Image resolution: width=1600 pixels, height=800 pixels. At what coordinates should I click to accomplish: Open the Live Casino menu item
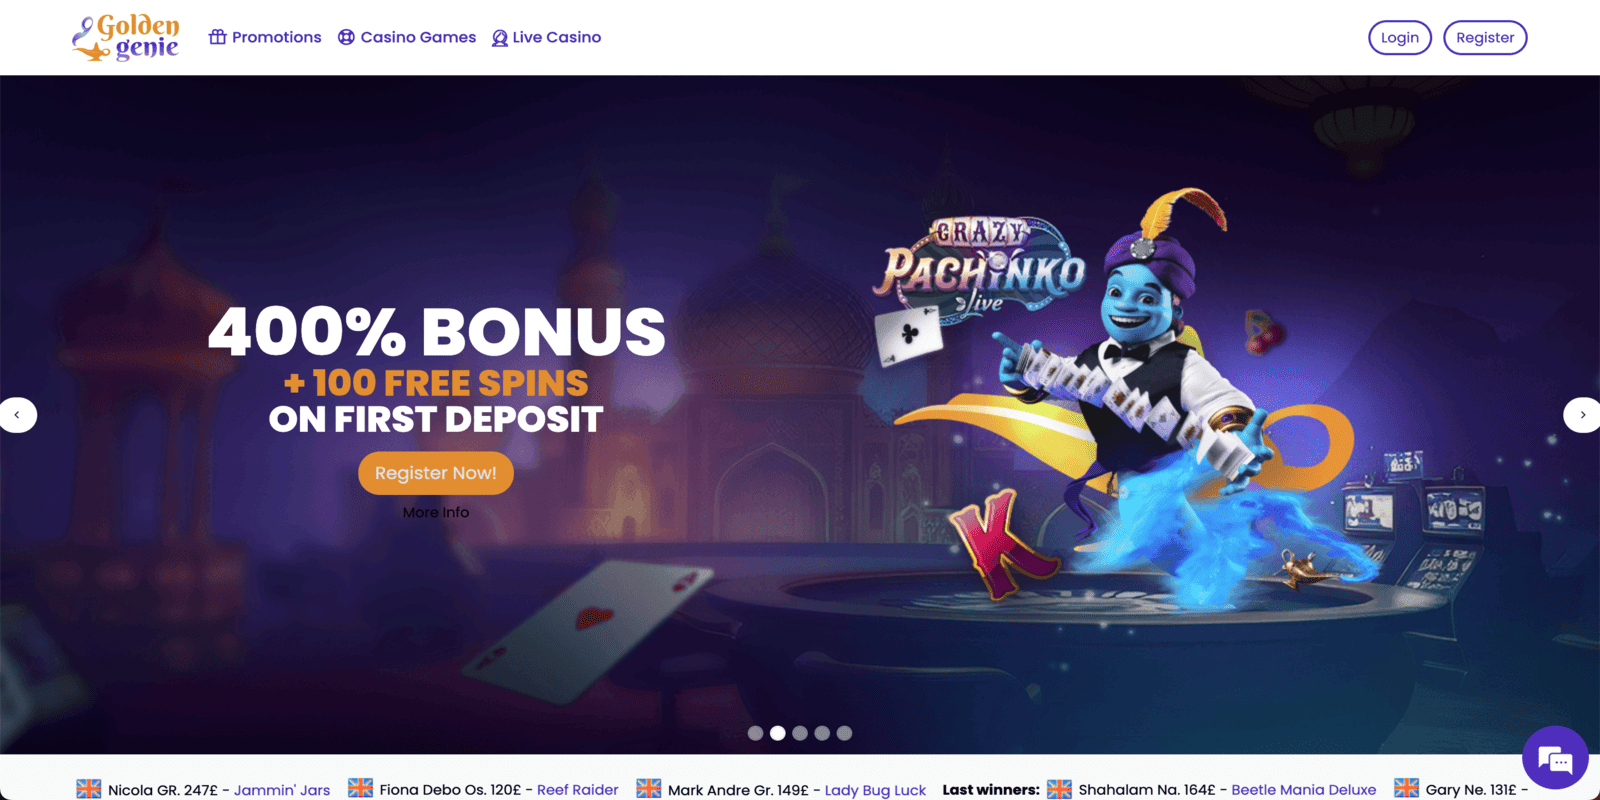pyautogui.click(x=546, y=37)
